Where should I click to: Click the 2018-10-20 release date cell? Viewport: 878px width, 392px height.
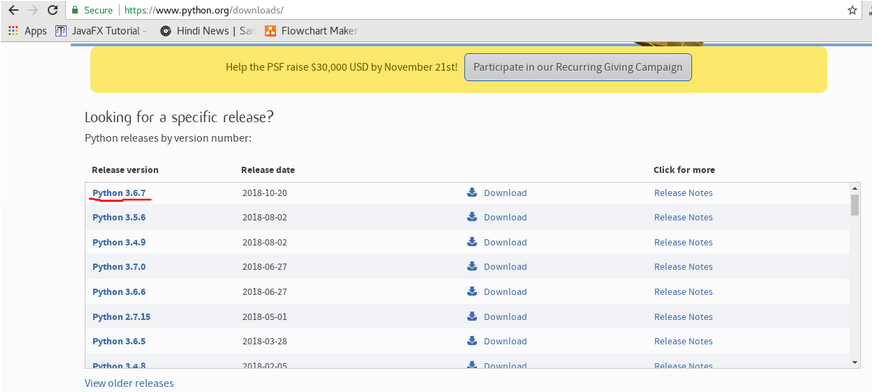tap(264, 193)
